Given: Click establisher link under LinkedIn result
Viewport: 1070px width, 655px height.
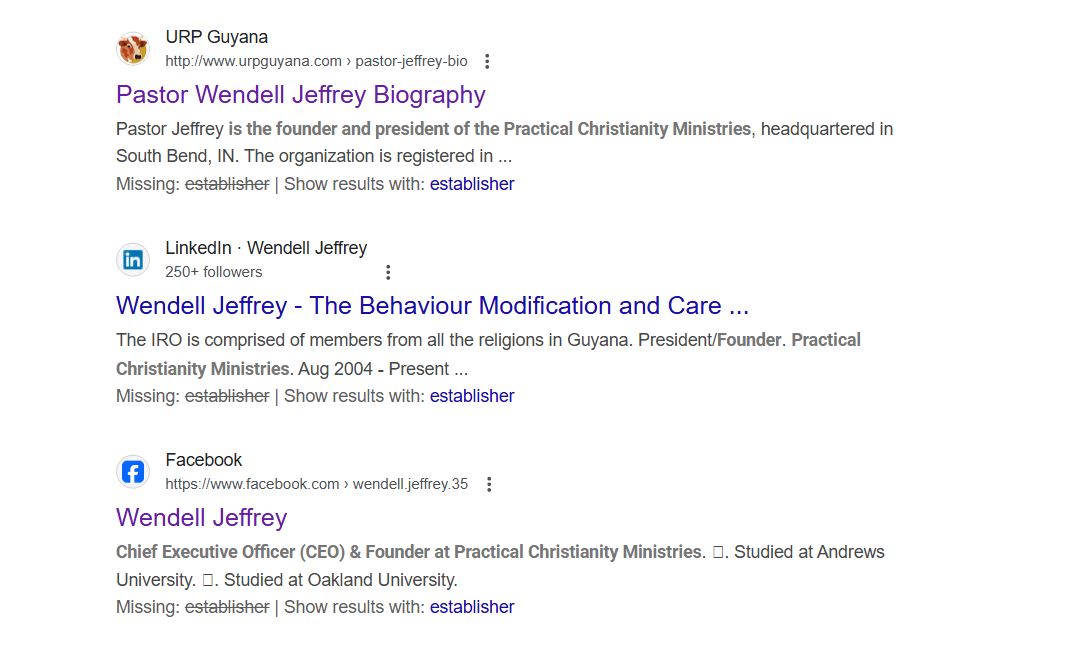Looking at the screenshot, I should pyautogui.click(x=472, y=396).
